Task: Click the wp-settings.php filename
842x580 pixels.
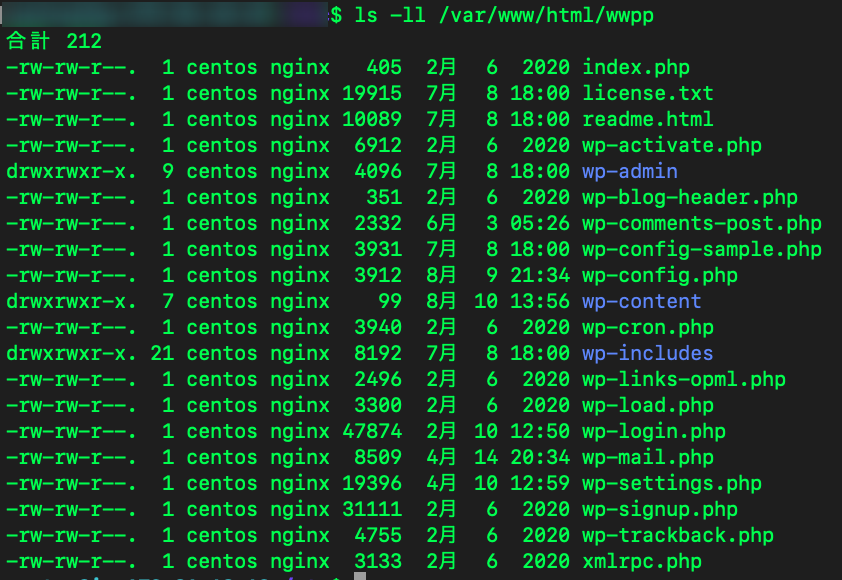Action: 672,484
